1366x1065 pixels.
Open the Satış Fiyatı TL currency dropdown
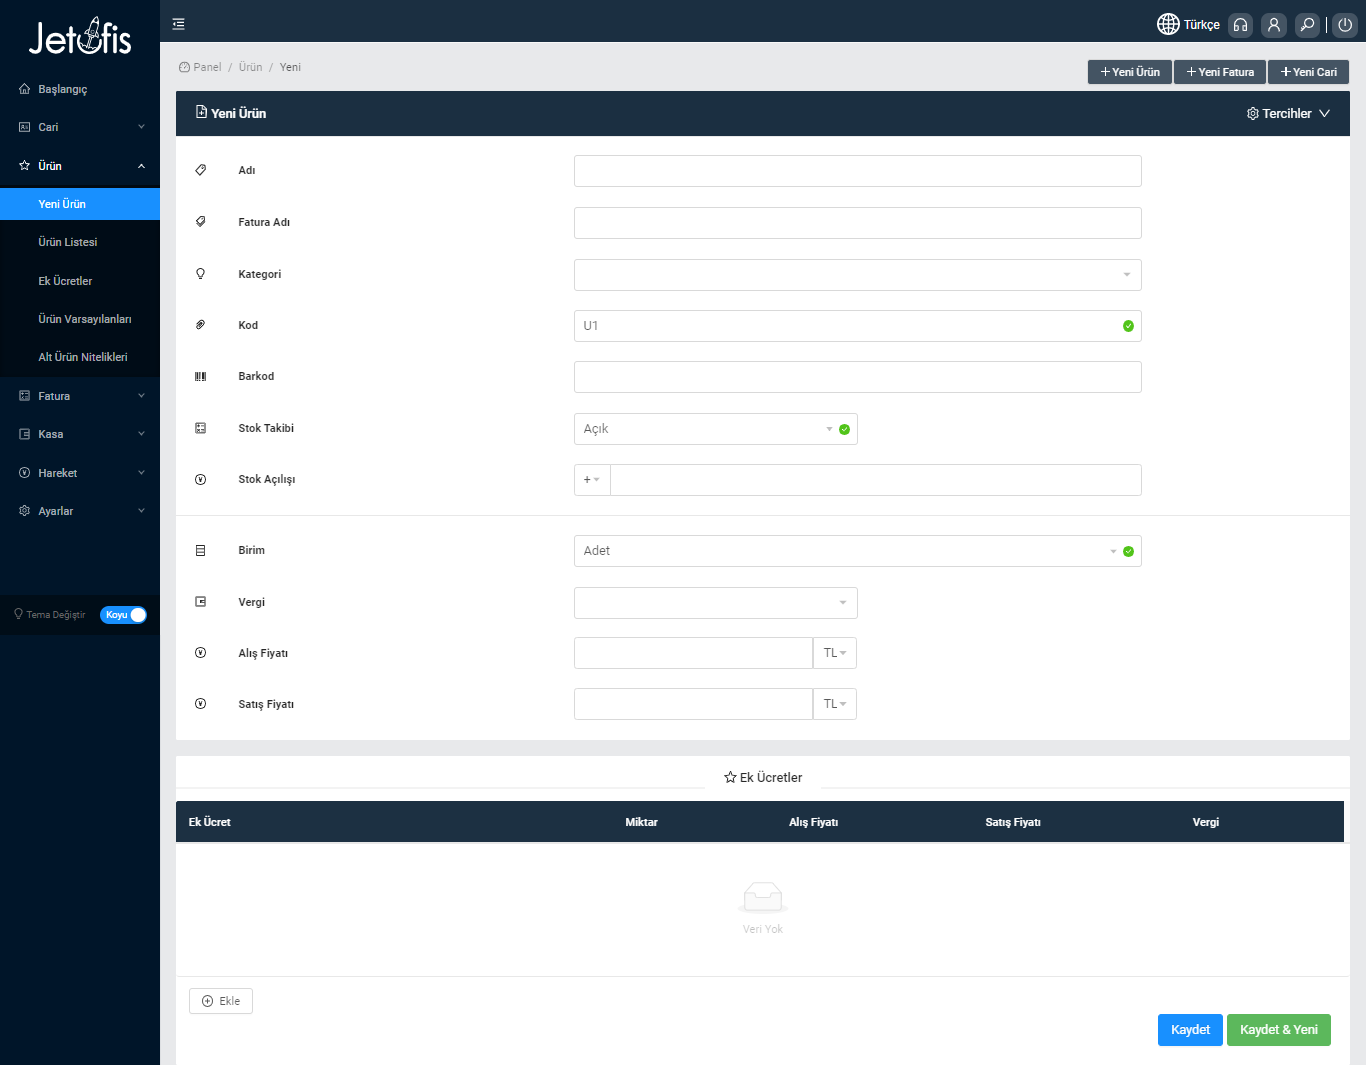click(x=835, y=704)
